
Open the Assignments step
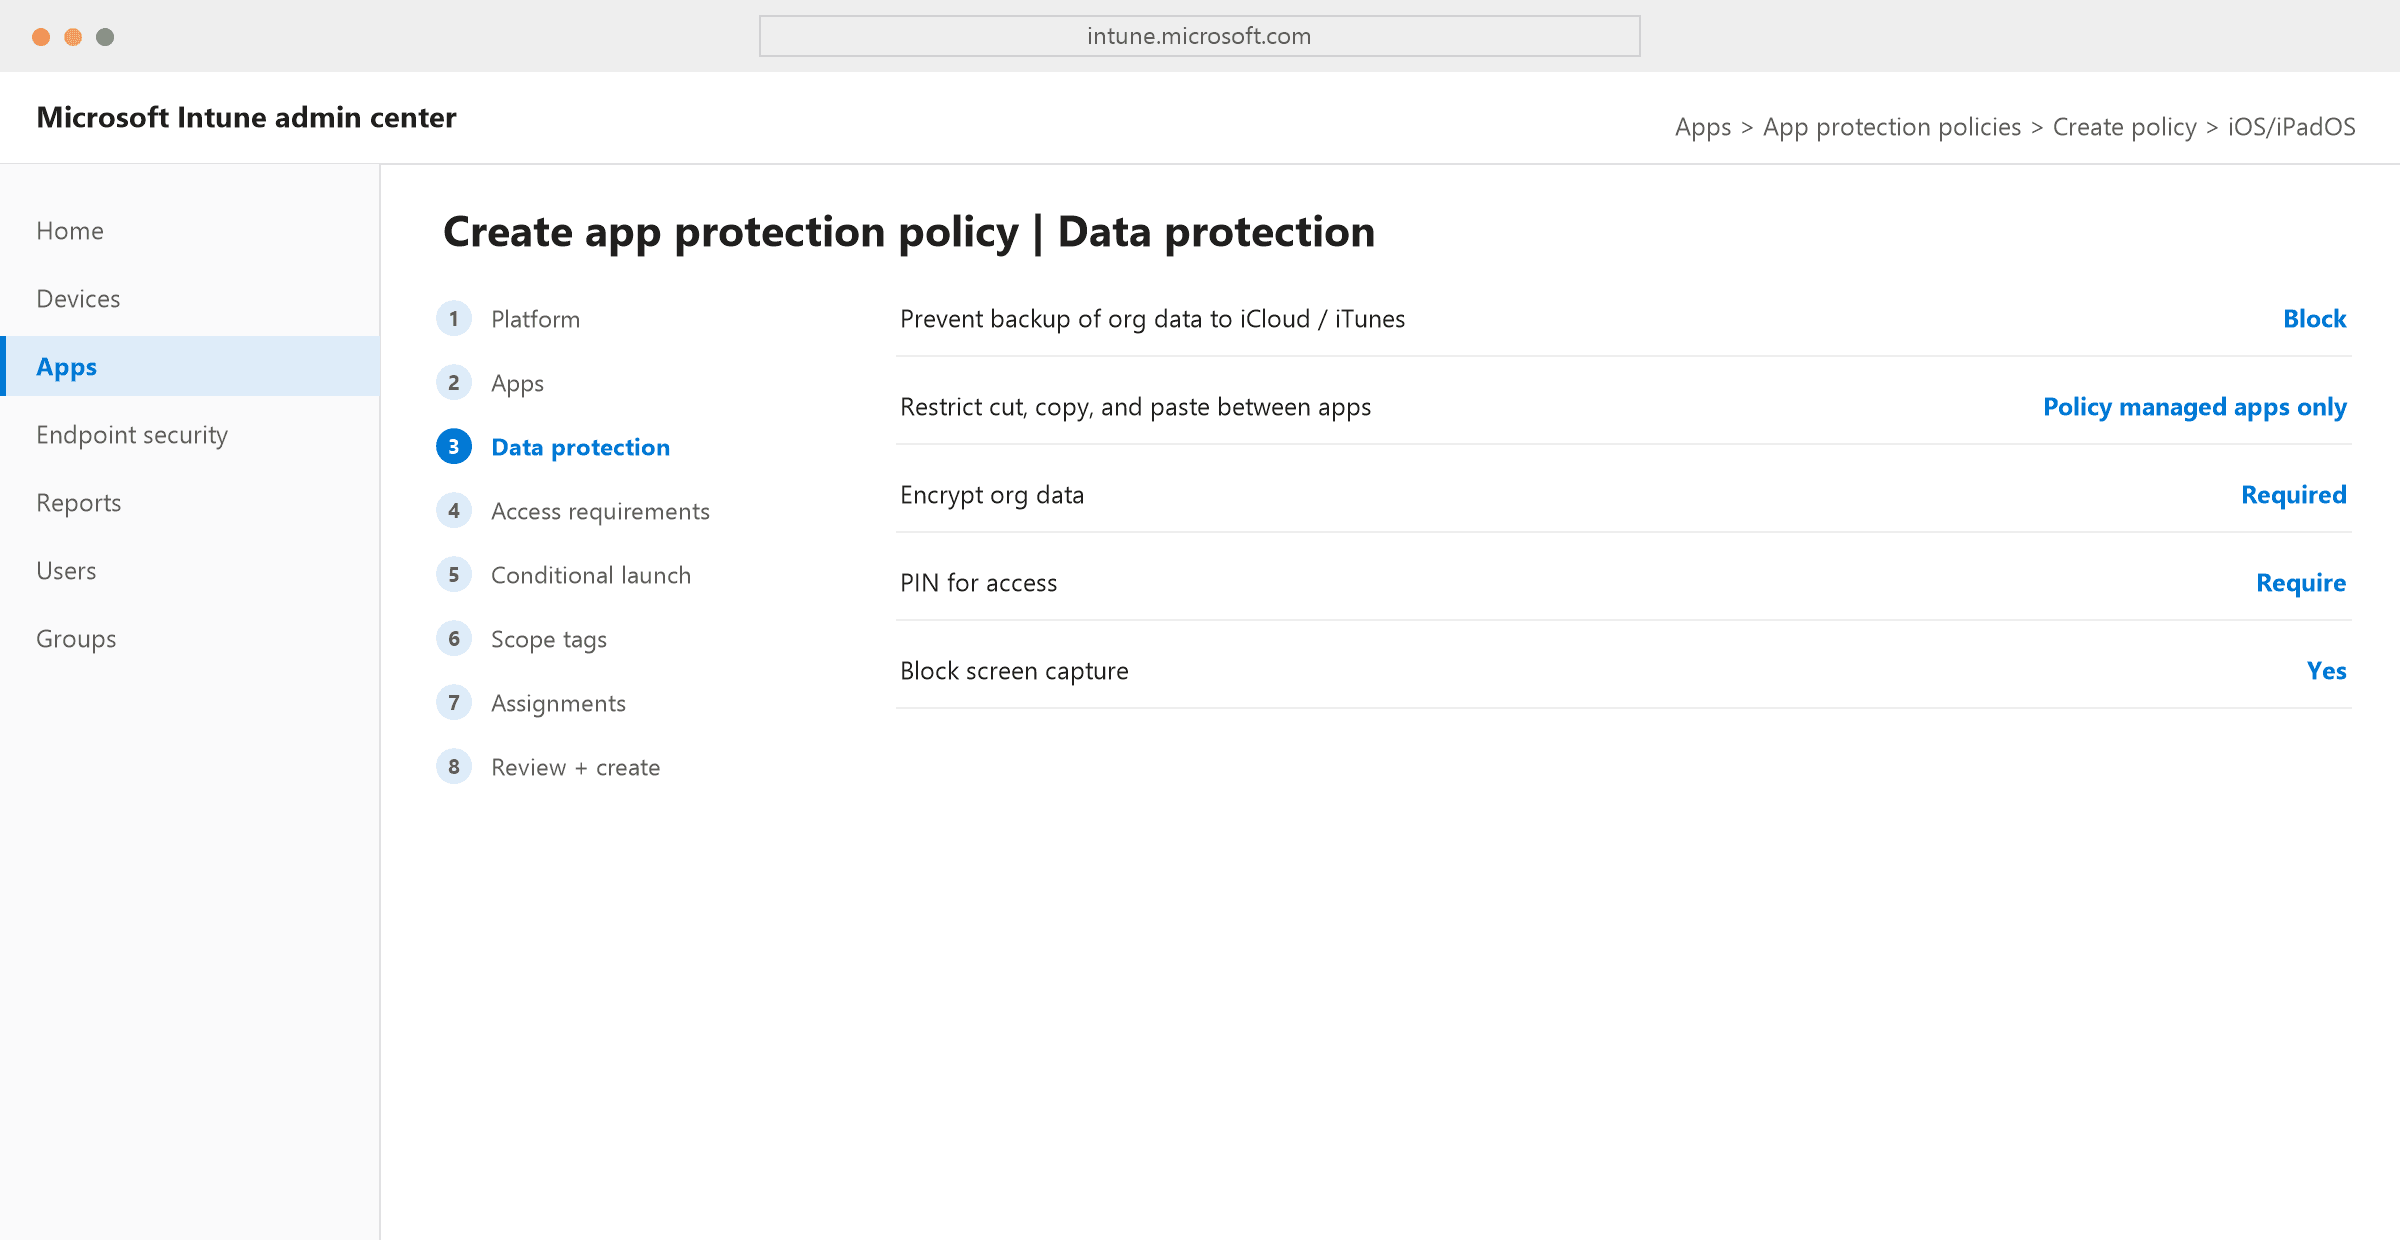558,704
